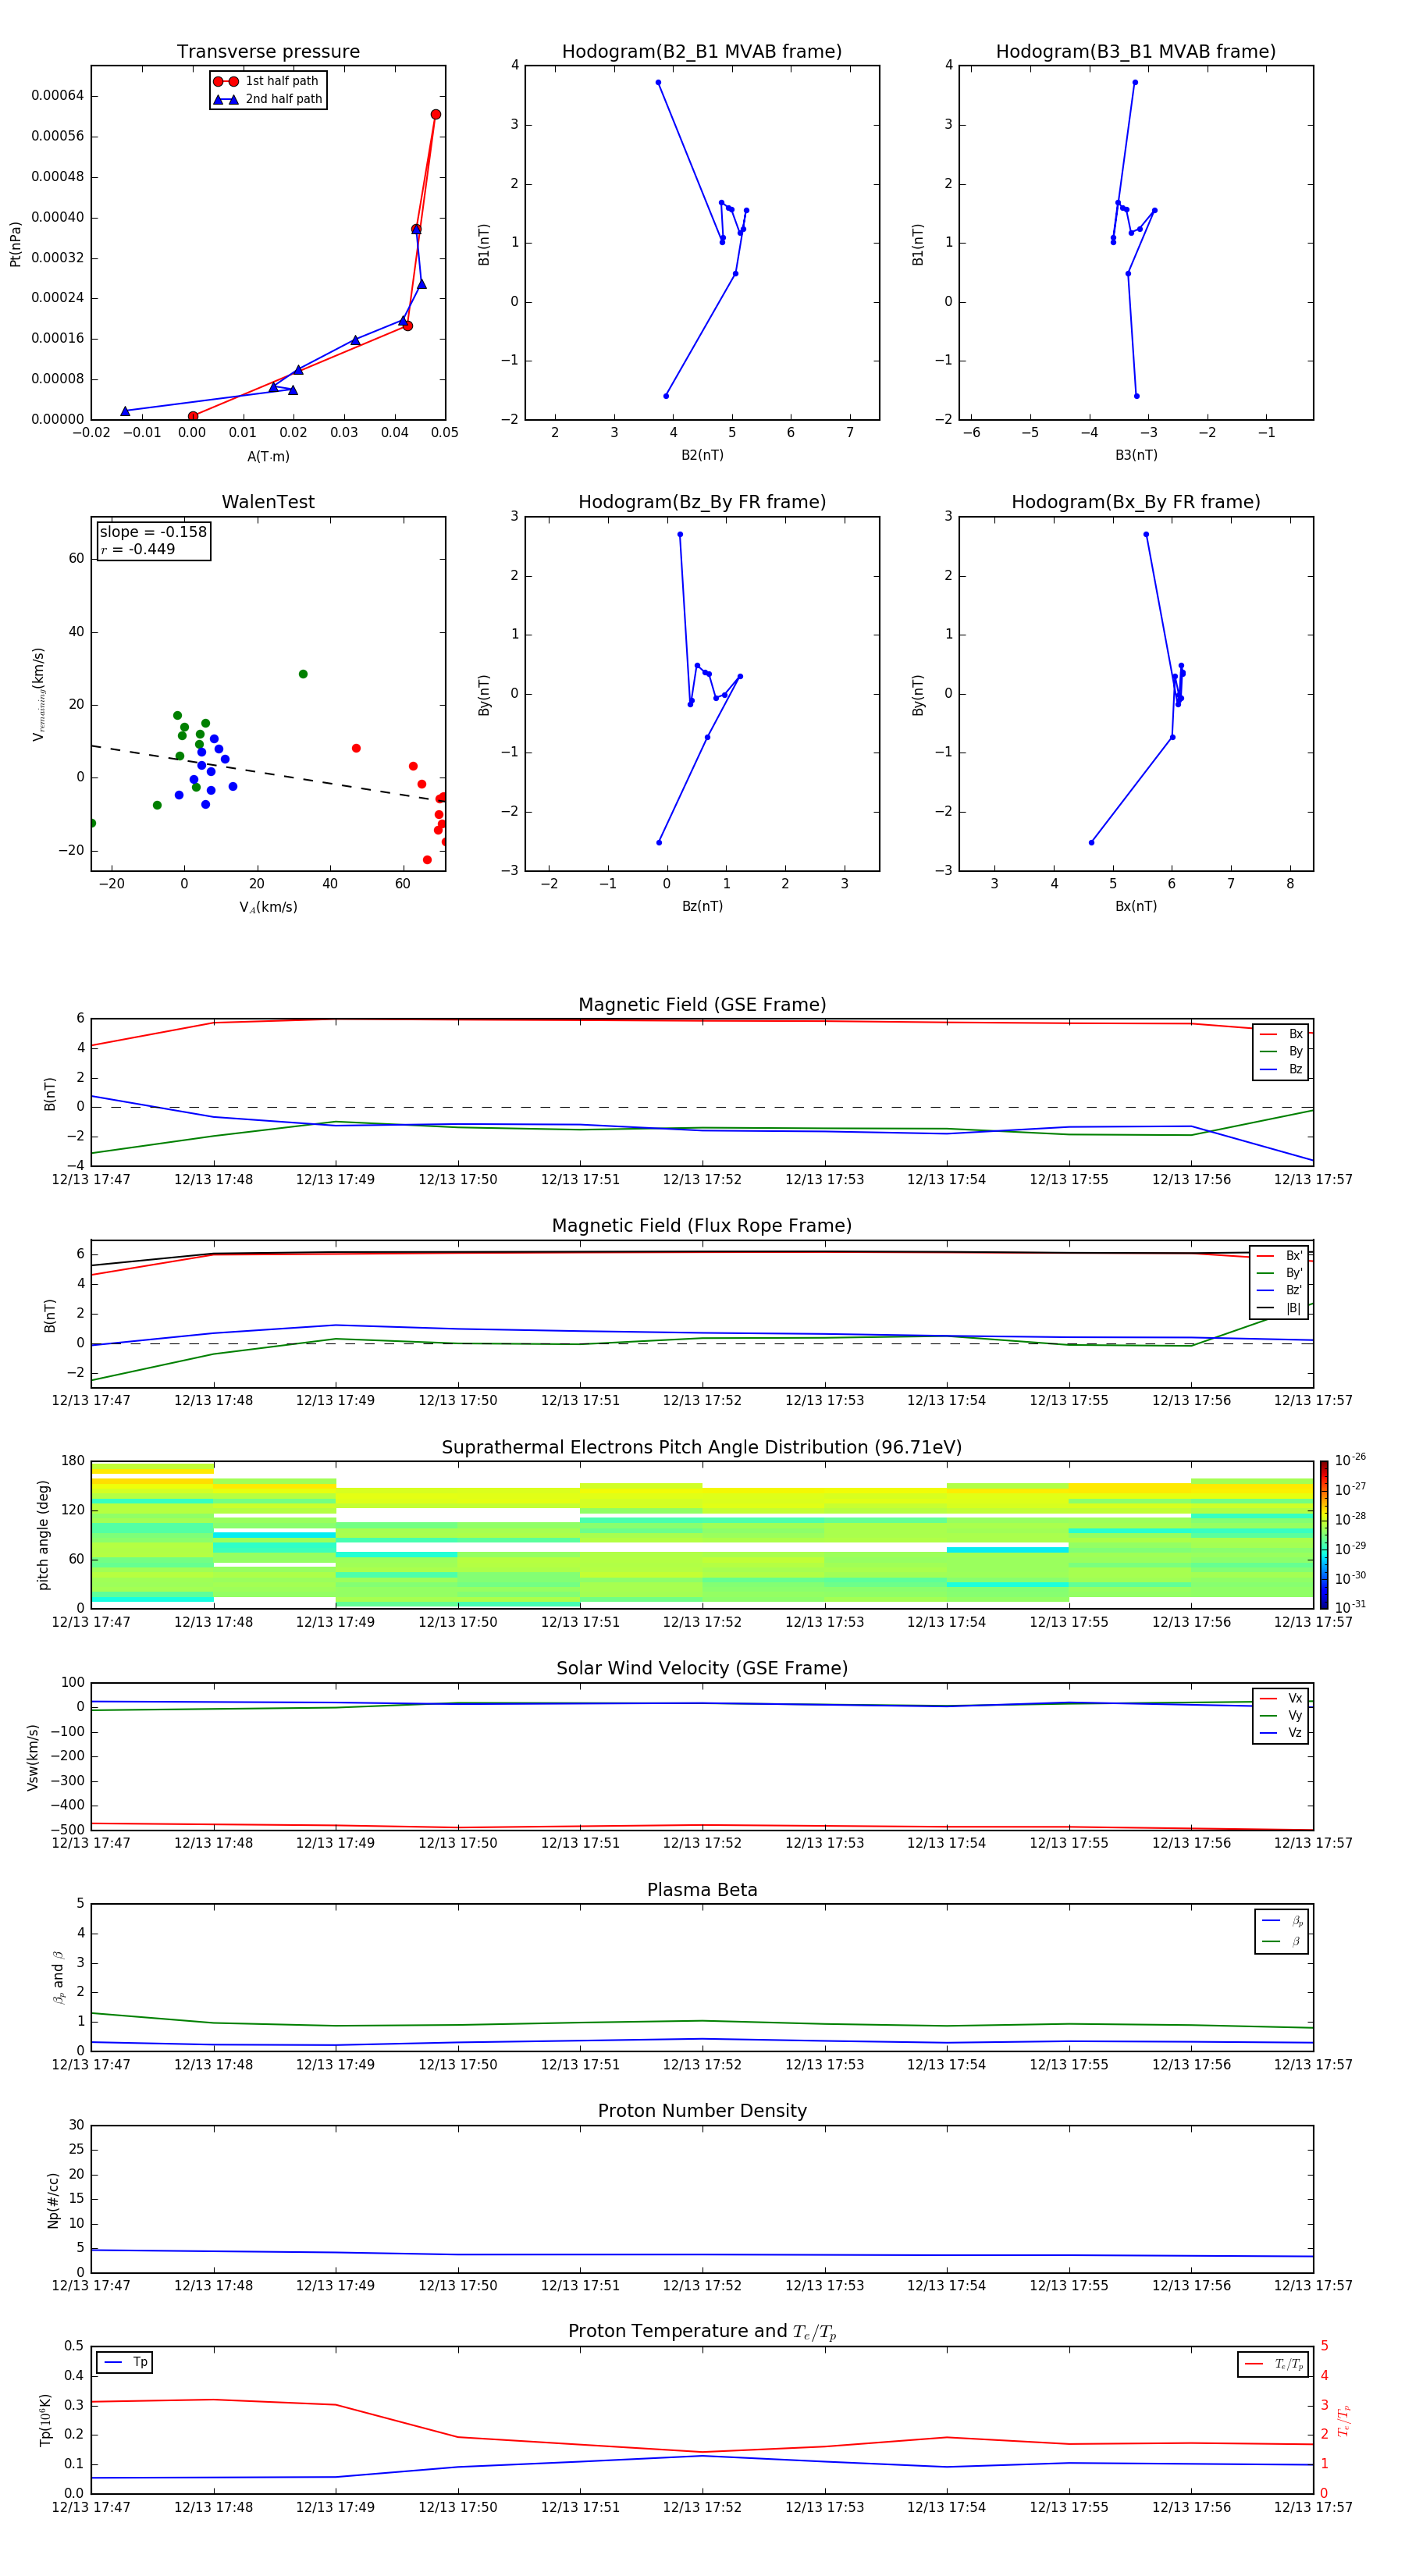The height and width of the screenshot is (2576, 1405).
Task: Click '12/13 17:49' tick under Flux Rope plot
Action: click(335, 1401)
